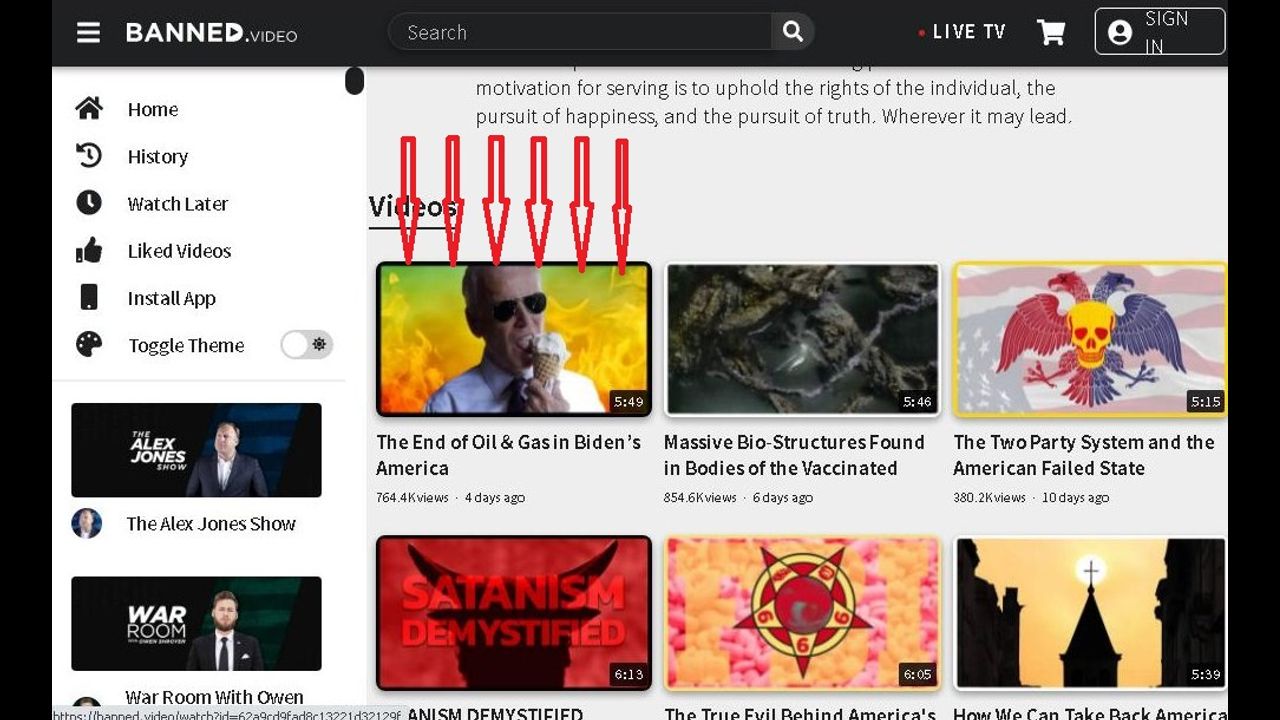Type in the Search field
Screen dimensions: 1280x720
[580, 32]
